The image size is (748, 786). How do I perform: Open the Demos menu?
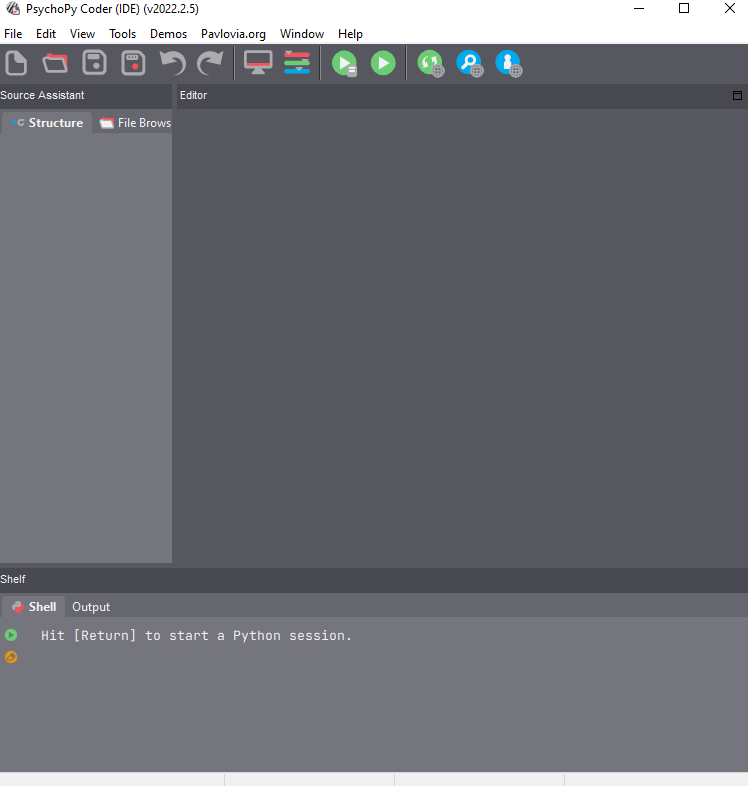click(168, 34)
